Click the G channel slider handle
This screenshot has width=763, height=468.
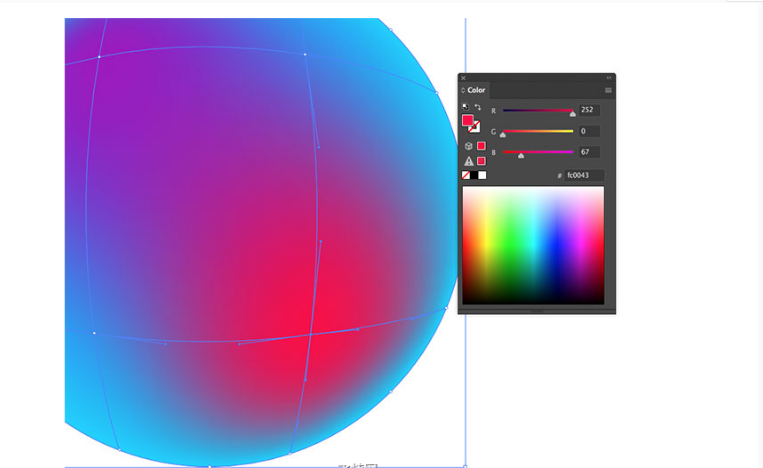tap(503, 135)
